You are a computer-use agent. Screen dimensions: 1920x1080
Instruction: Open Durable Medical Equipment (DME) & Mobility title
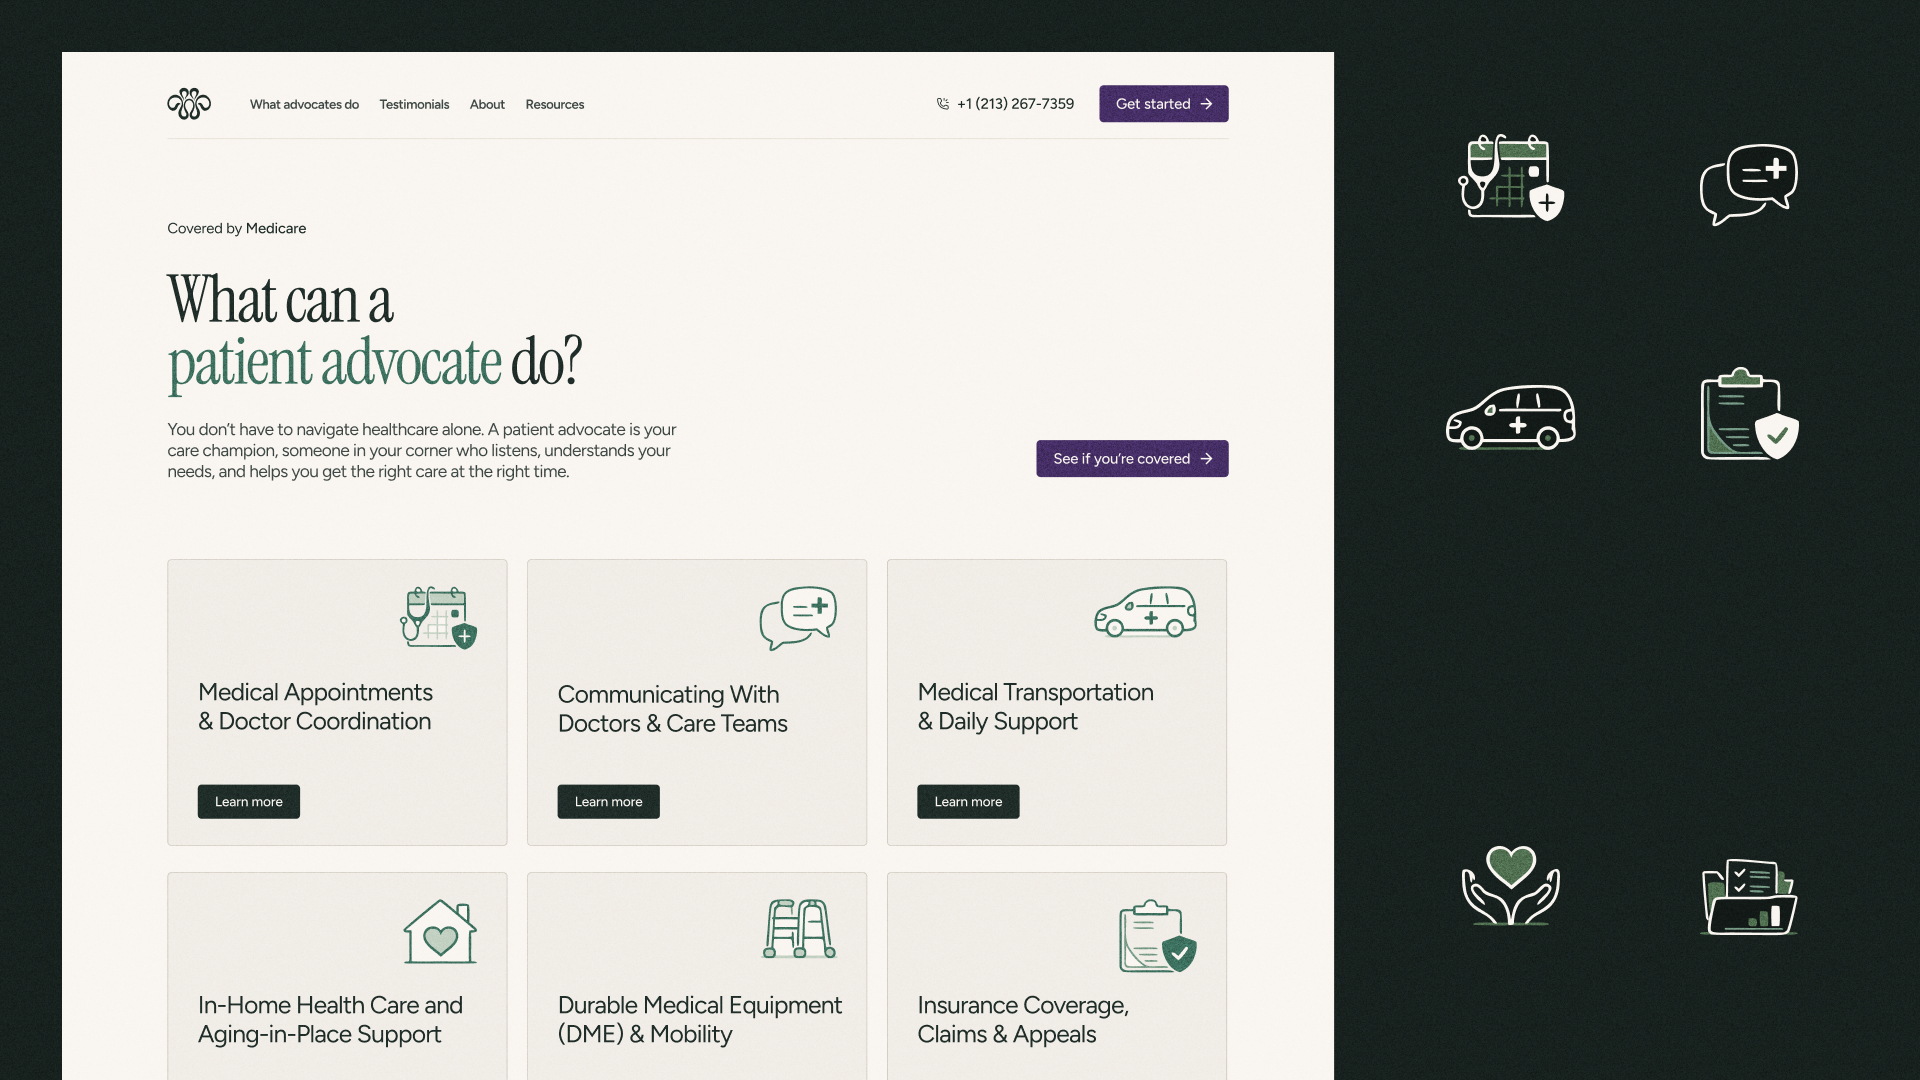click(700, 1020)
